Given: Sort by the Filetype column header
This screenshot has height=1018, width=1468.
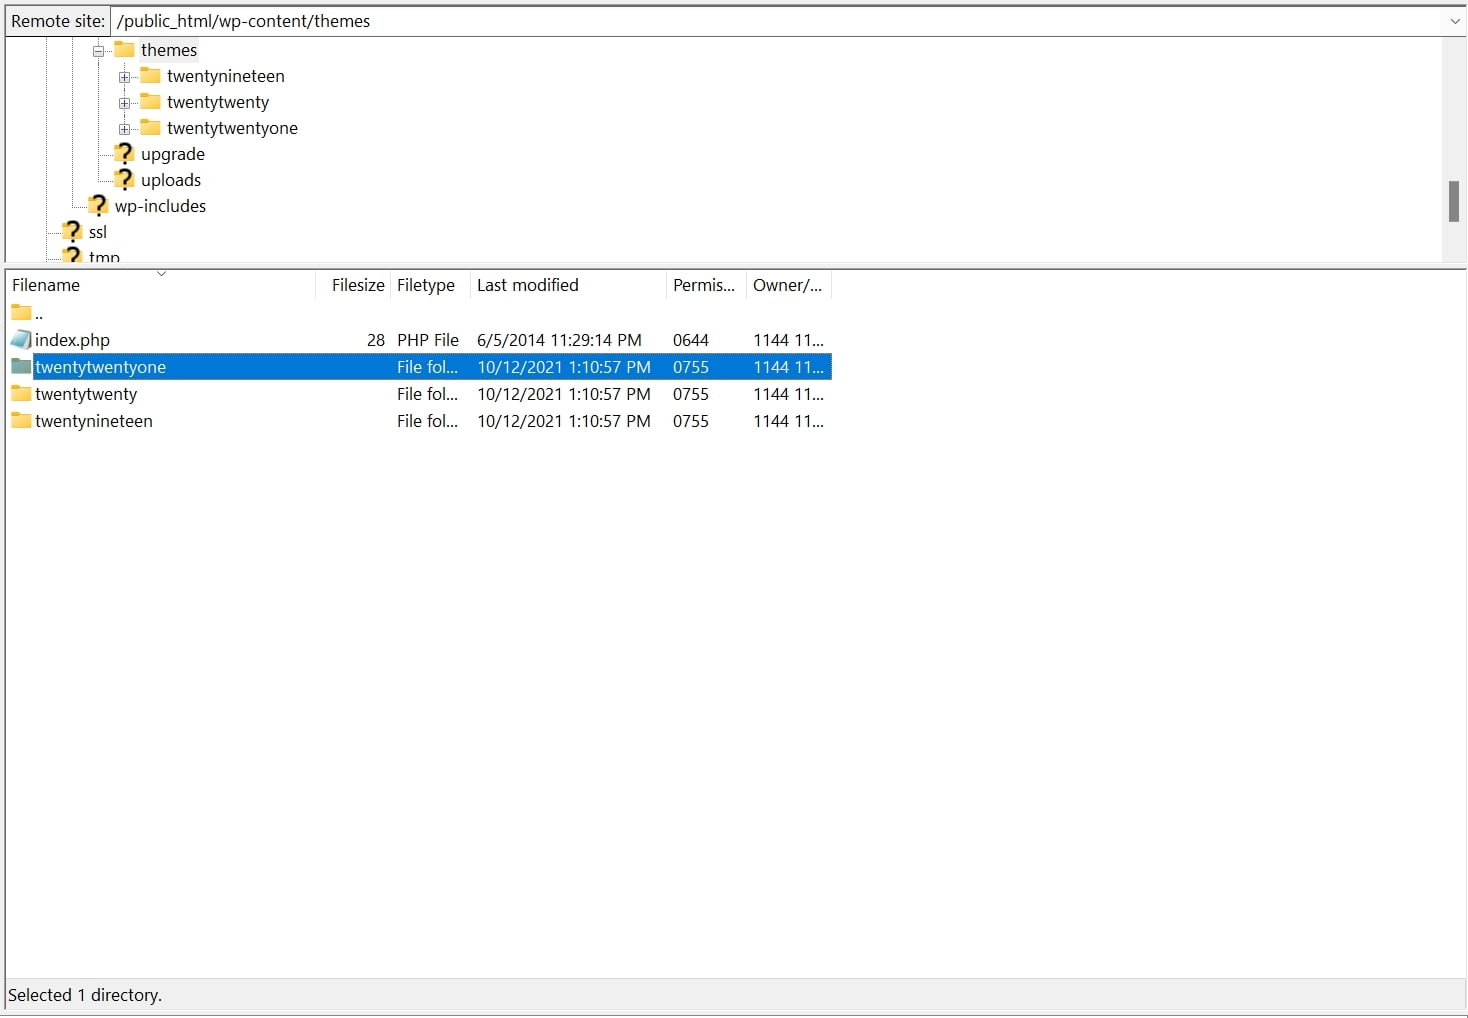Looking at the screenshot, I should click(425, 285).
